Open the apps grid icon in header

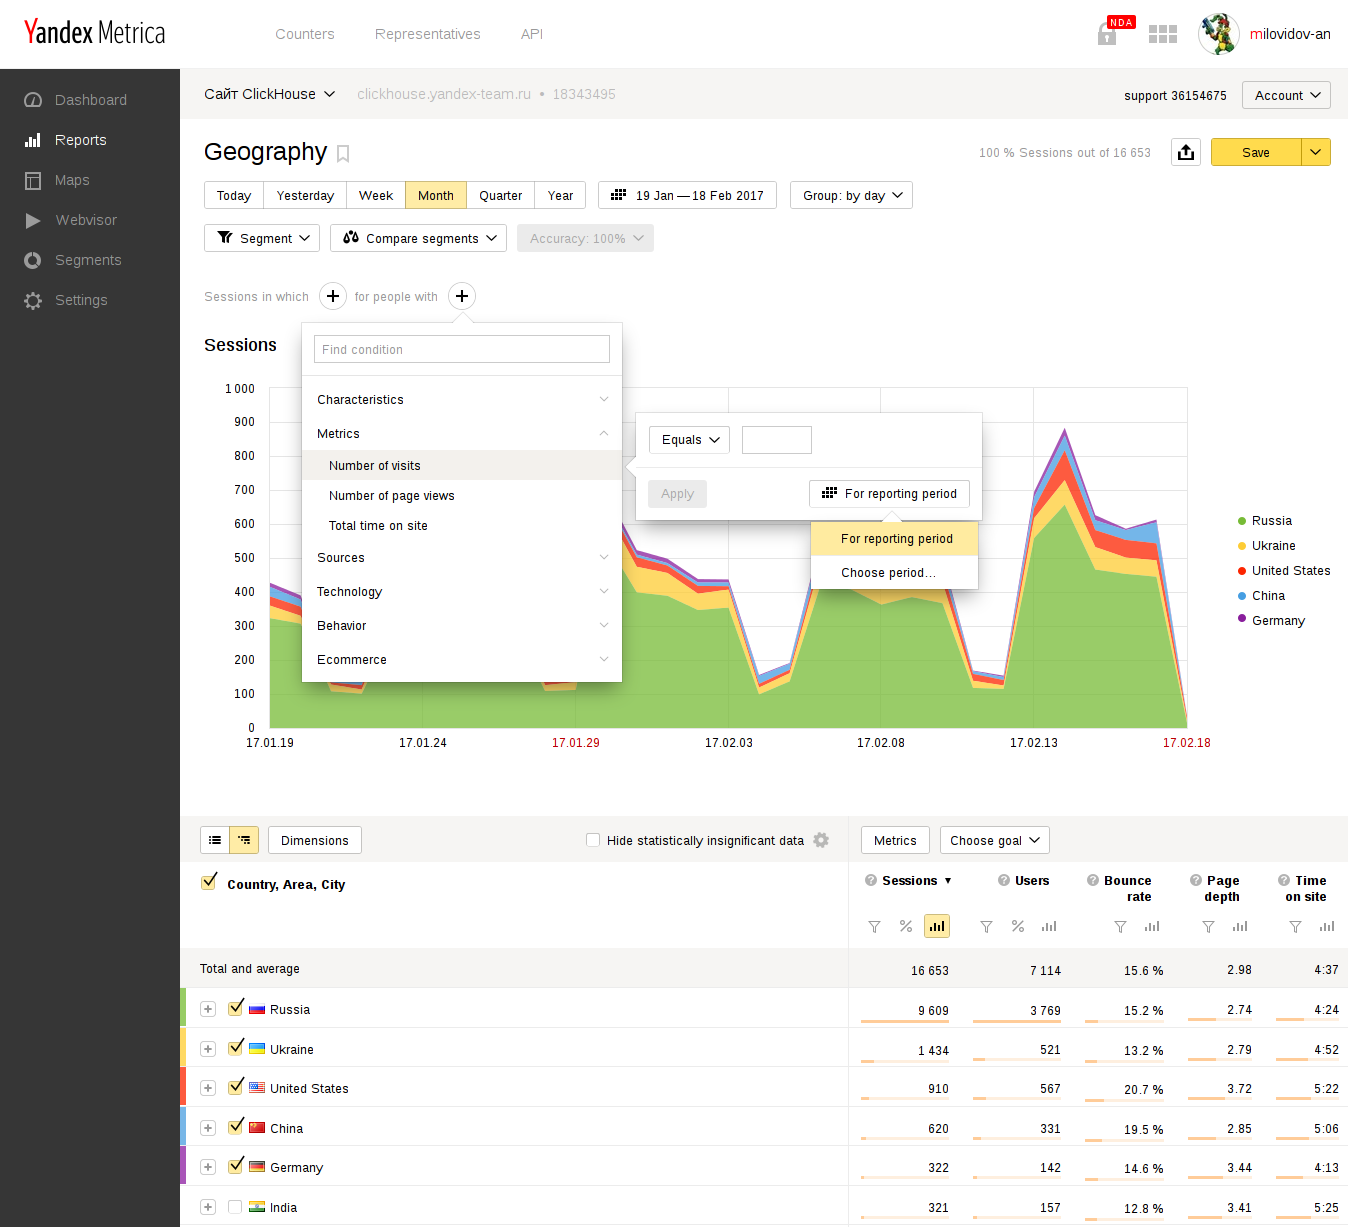click(1162, 34)
